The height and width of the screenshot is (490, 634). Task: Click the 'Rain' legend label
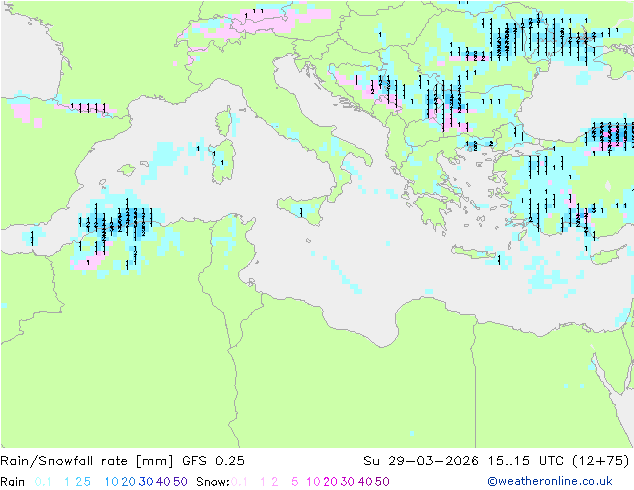coord(13,482)
